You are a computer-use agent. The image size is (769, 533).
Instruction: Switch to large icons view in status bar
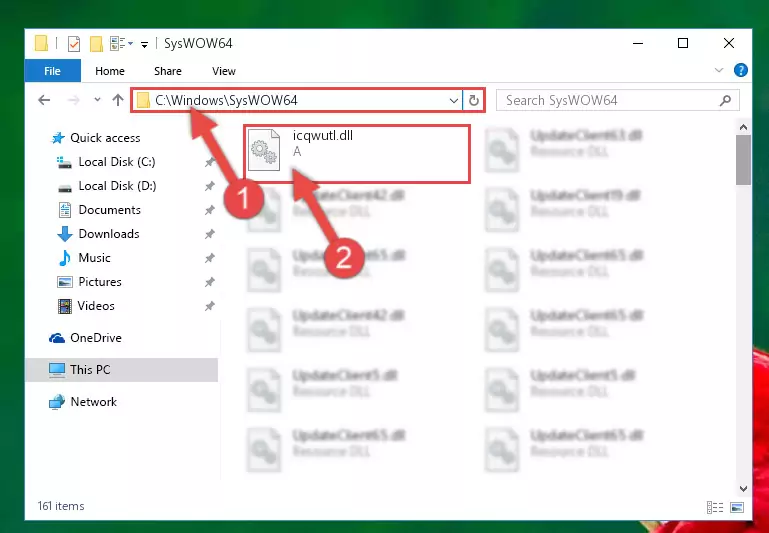pos(737,508)
